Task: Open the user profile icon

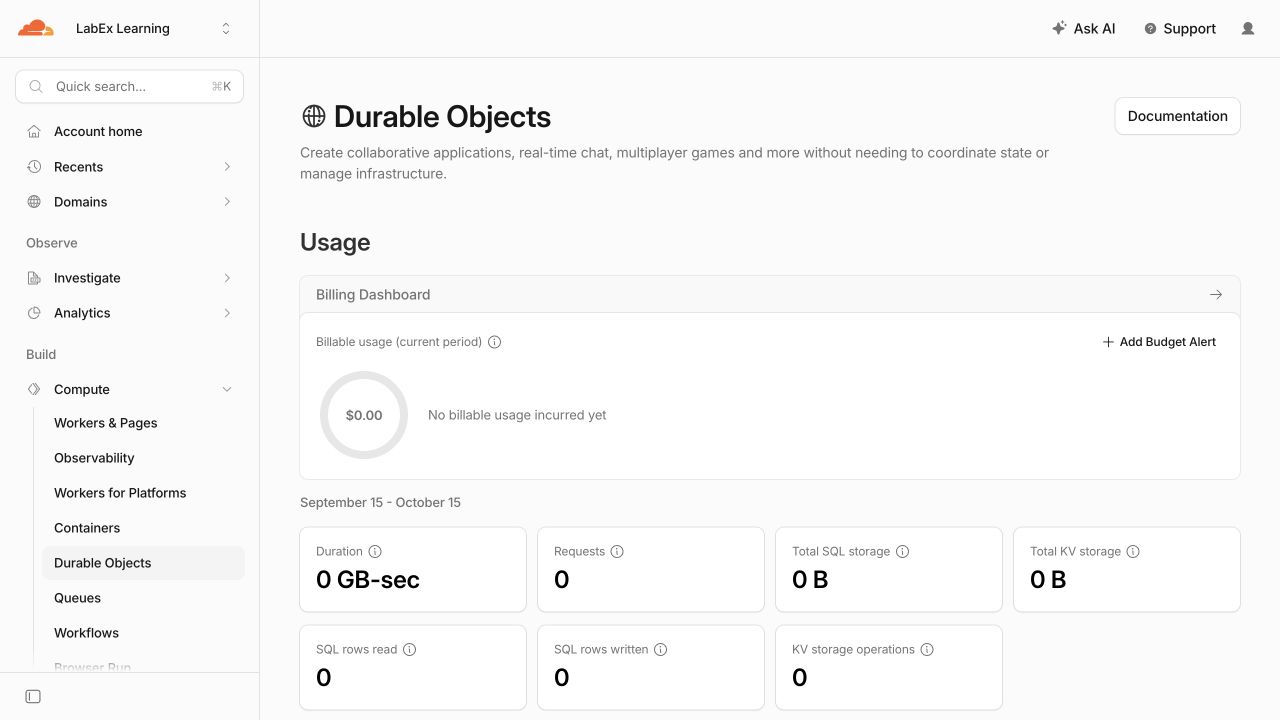Action: [1248, 29]
